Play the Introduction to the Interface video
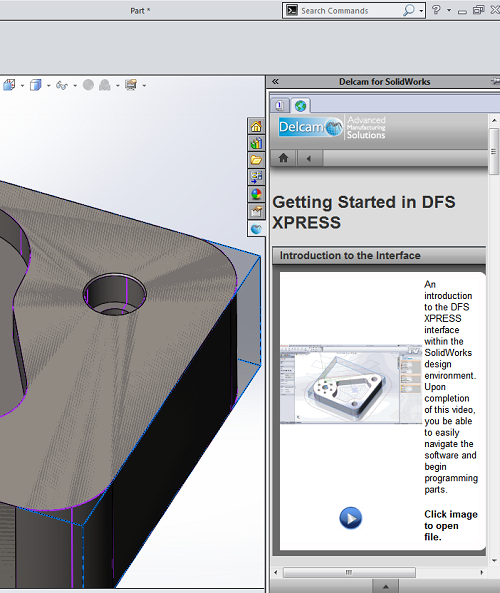 click(x=351, y=518)
